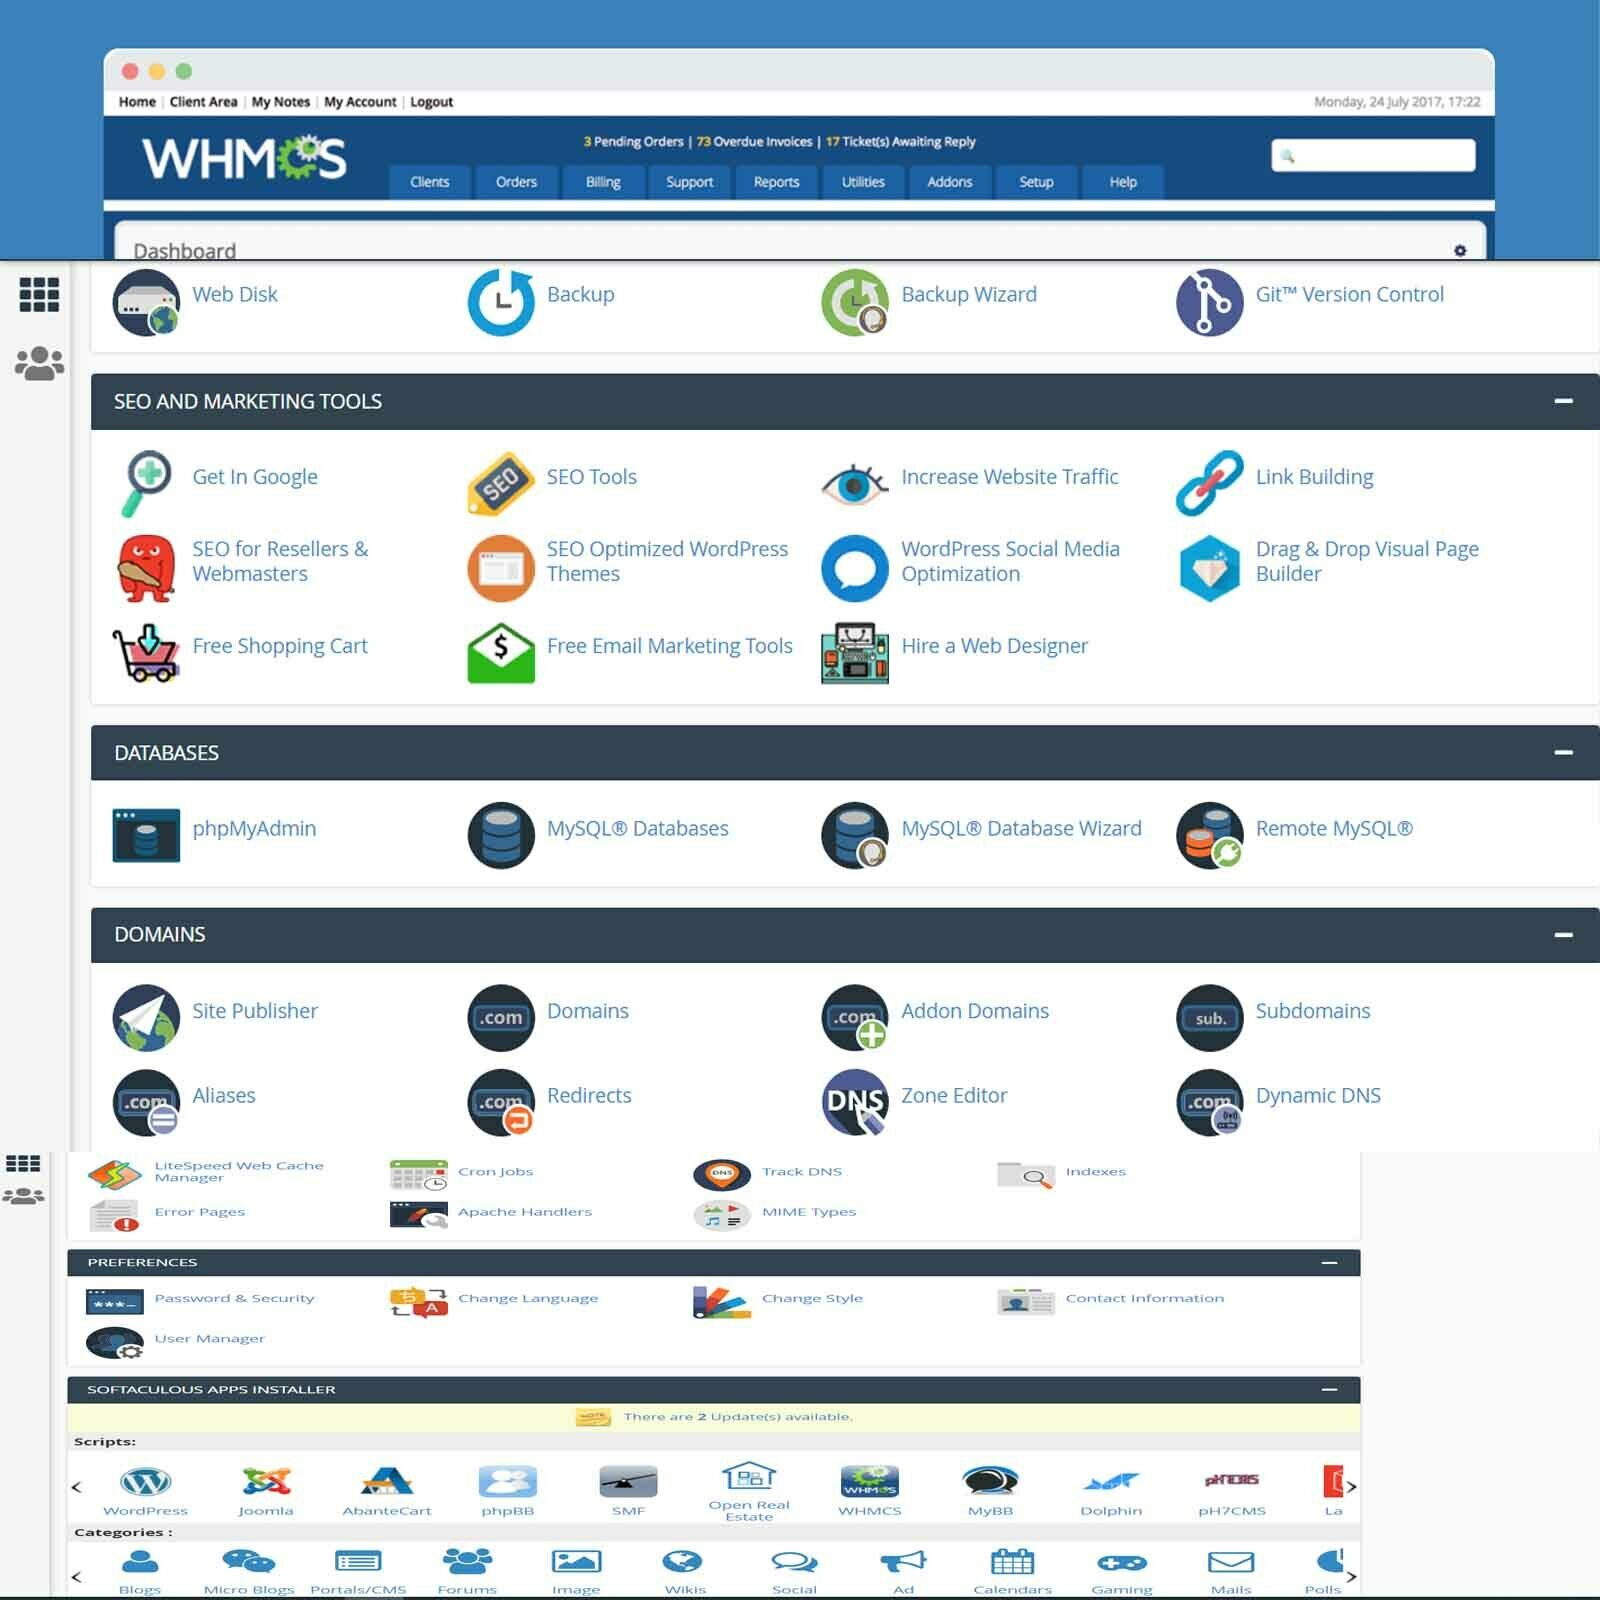This screenshot has height=1600, width=1600.
Task: Launch the Backup Wizard icon
Action: pyautogui.click(x=855, y=302)
